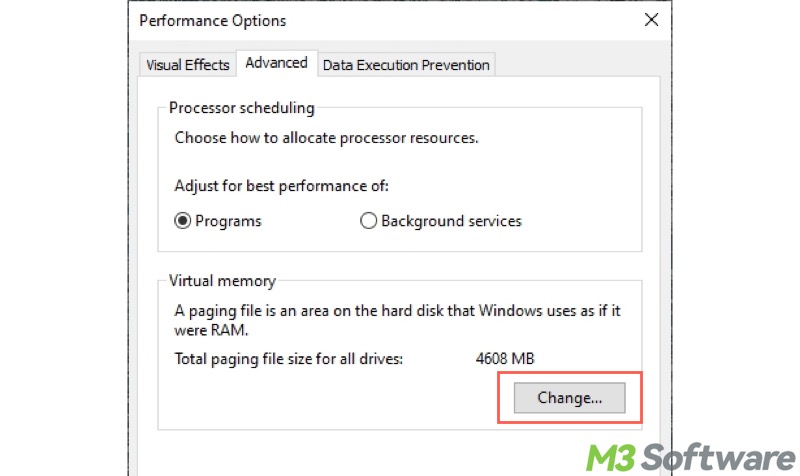The image size is (800, 476).
Task: Click the 'Total paging file size' label
Action: (288, 358)
